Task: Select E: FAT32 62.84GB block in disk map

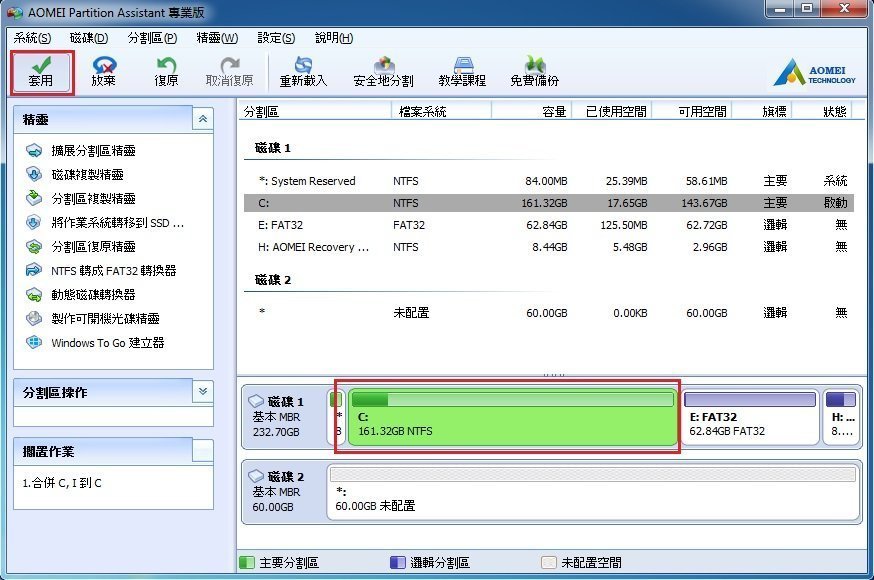Action: pyautogui.click(x=750, y=417)
